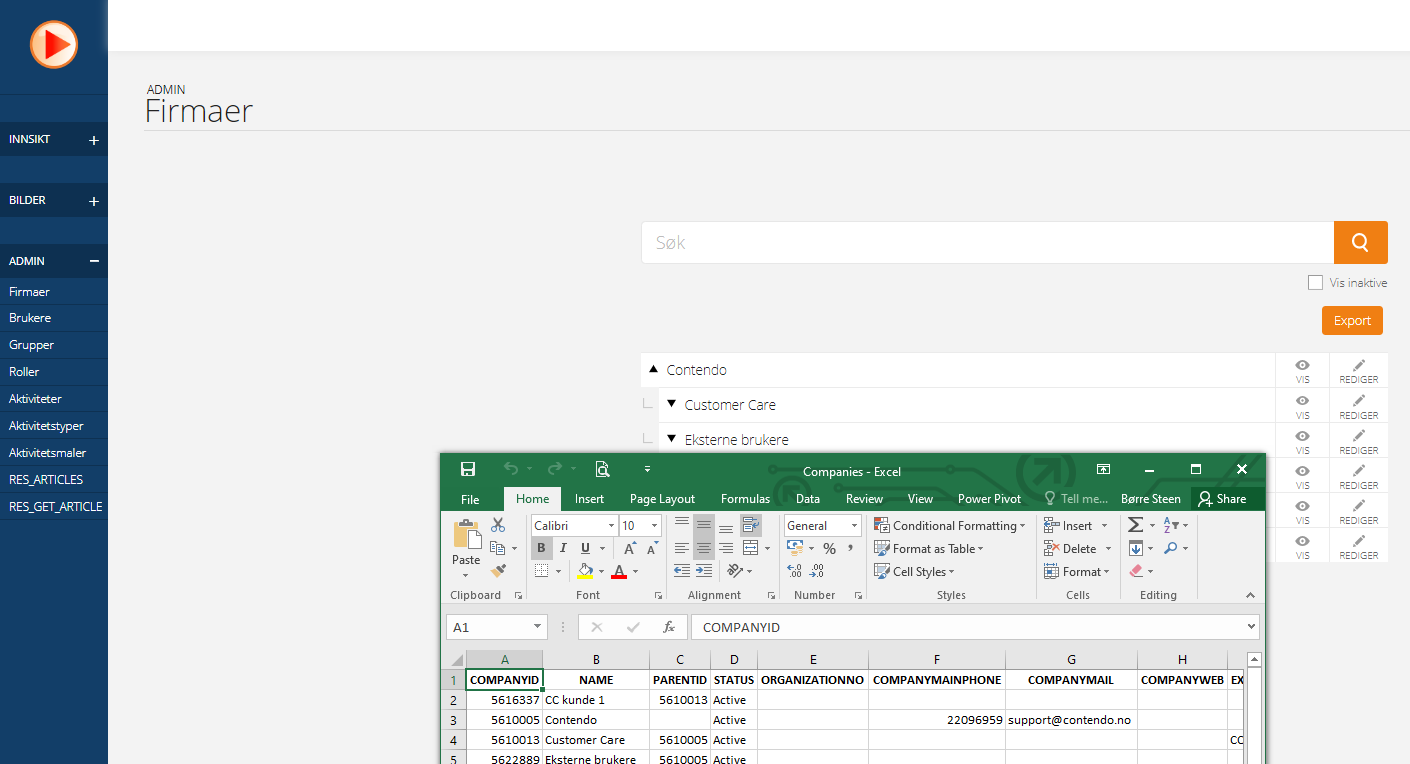Apply percent style number format
1410x764 pixels.
(x=829, y=548)
